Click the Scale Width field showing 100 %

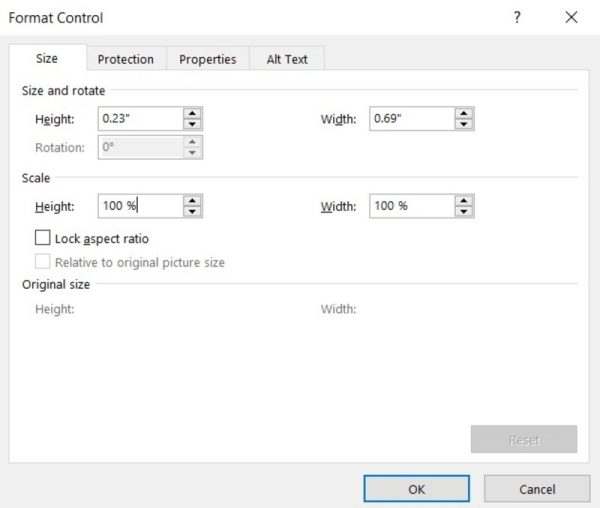click(412, 206)
